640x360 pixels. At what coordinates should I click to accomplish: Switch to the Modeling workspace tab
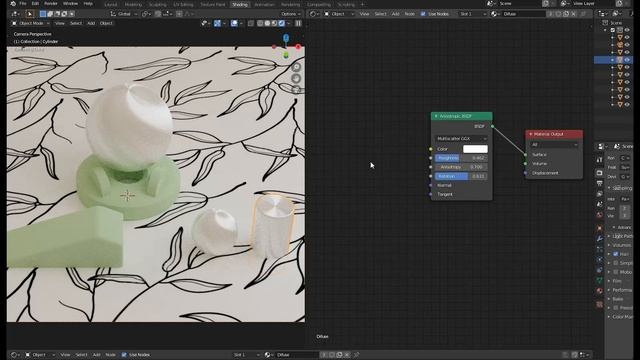pyautogui.click(x=133, y=4)
